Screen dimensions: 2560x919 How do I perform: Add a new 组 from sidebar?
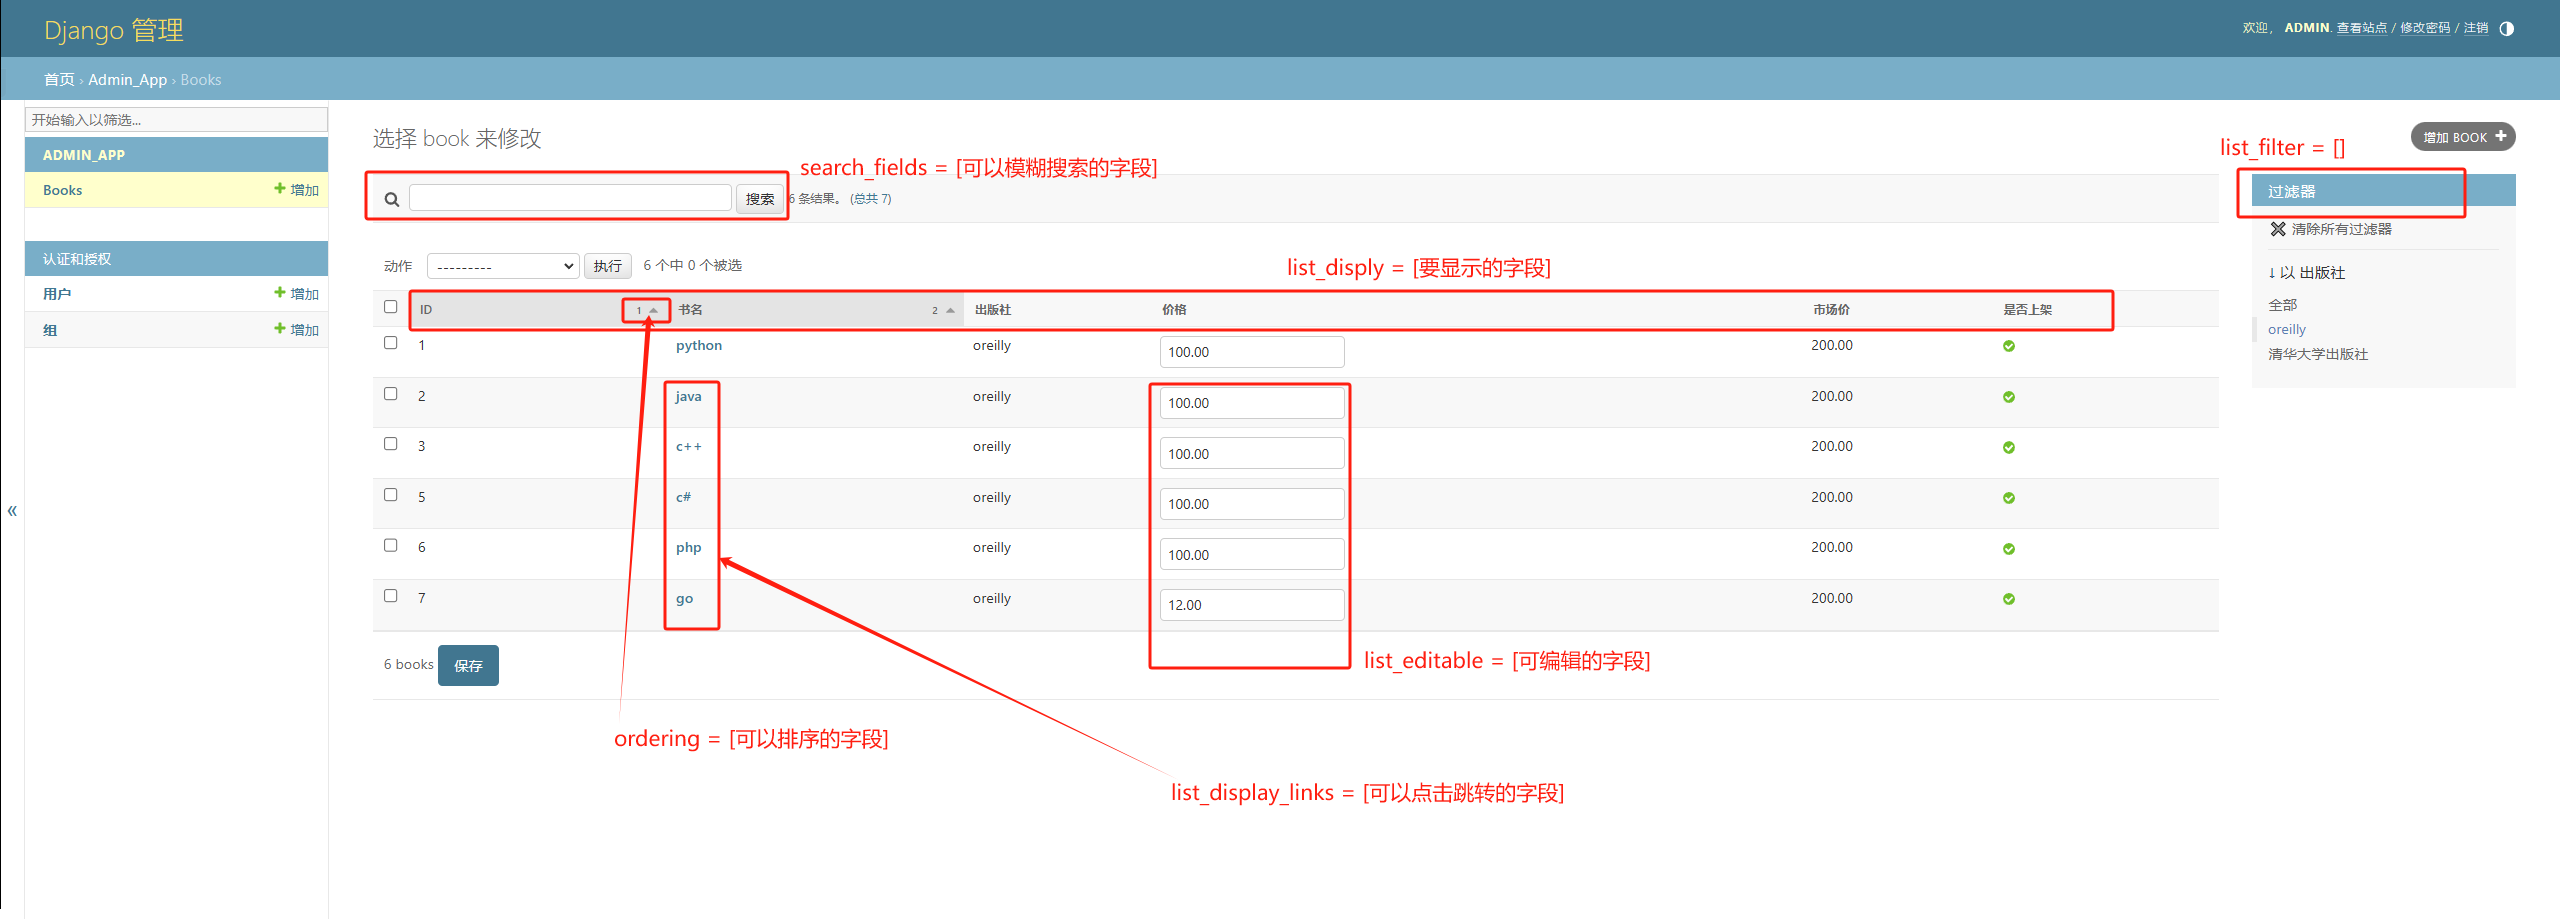pyautogui.click(x=297, y=329)
